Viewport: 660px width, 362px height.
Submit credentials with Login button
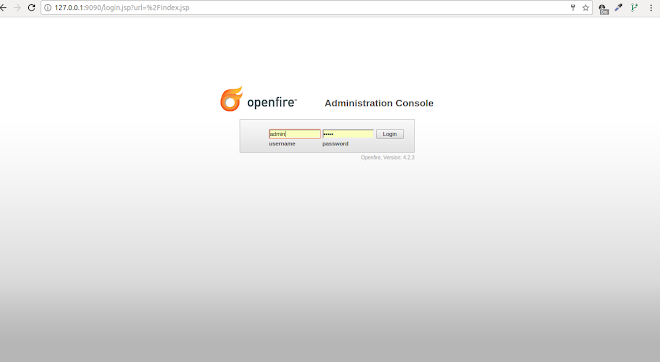tap(390, 134)
